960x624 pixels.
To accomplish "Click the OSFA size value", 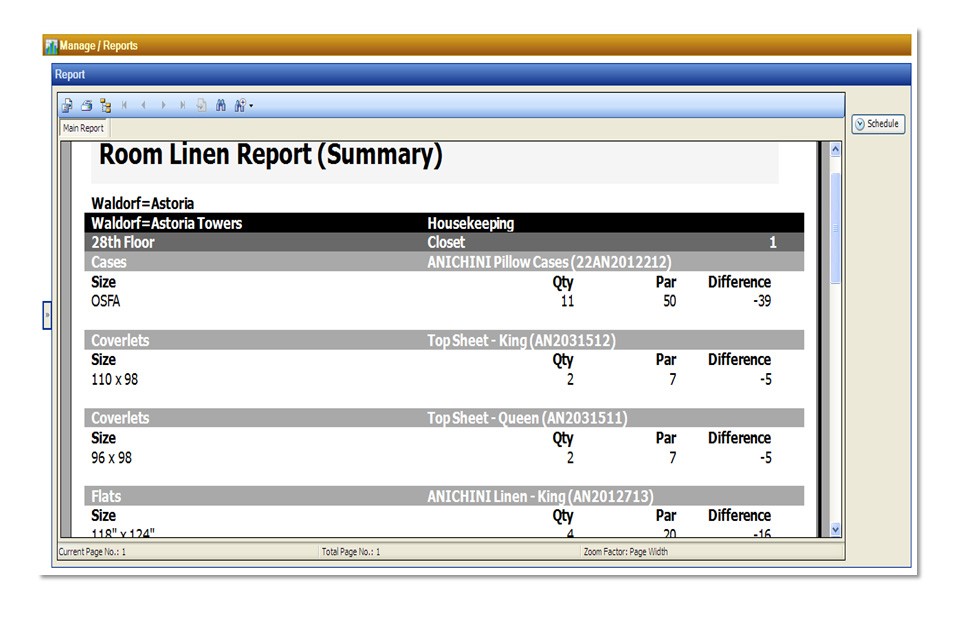I will [105, 301].
